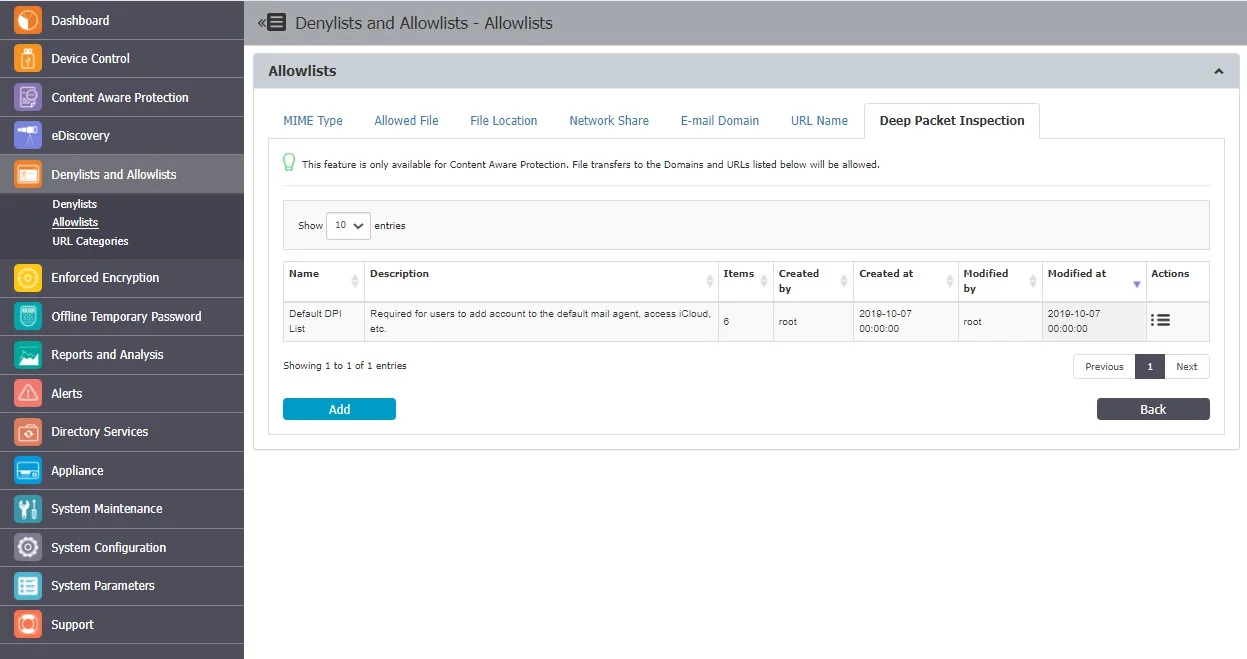
Task: Click the Default DPI List name cell
Action: [x=323, y=321]
